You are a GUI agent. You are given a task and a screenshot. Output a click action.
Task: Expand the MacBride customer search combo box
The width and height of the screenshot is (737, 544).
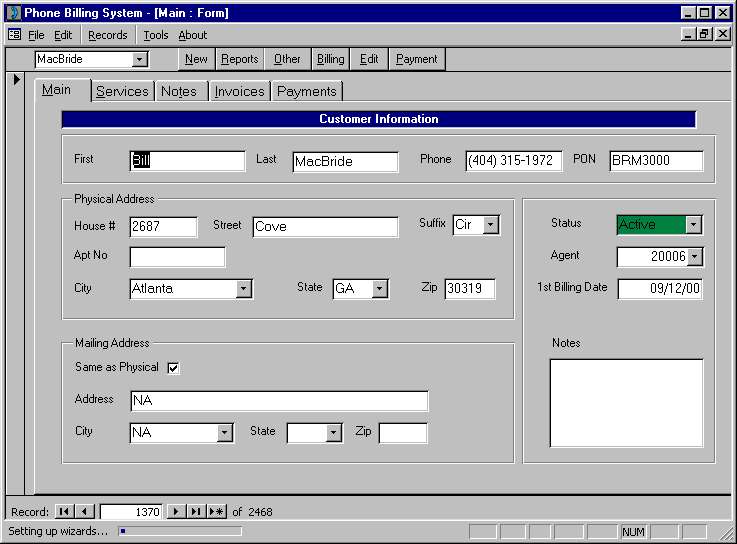[139, 60]
